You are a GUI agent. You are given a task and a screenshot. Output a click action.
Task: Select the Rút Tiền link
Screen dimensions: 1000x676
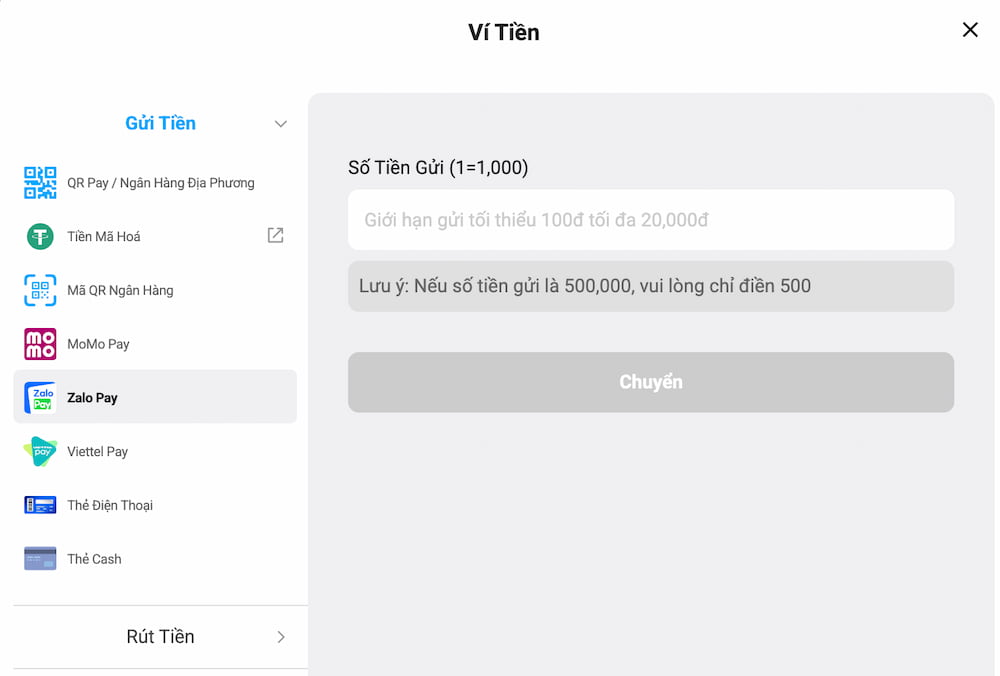click(x=160, y=637)
